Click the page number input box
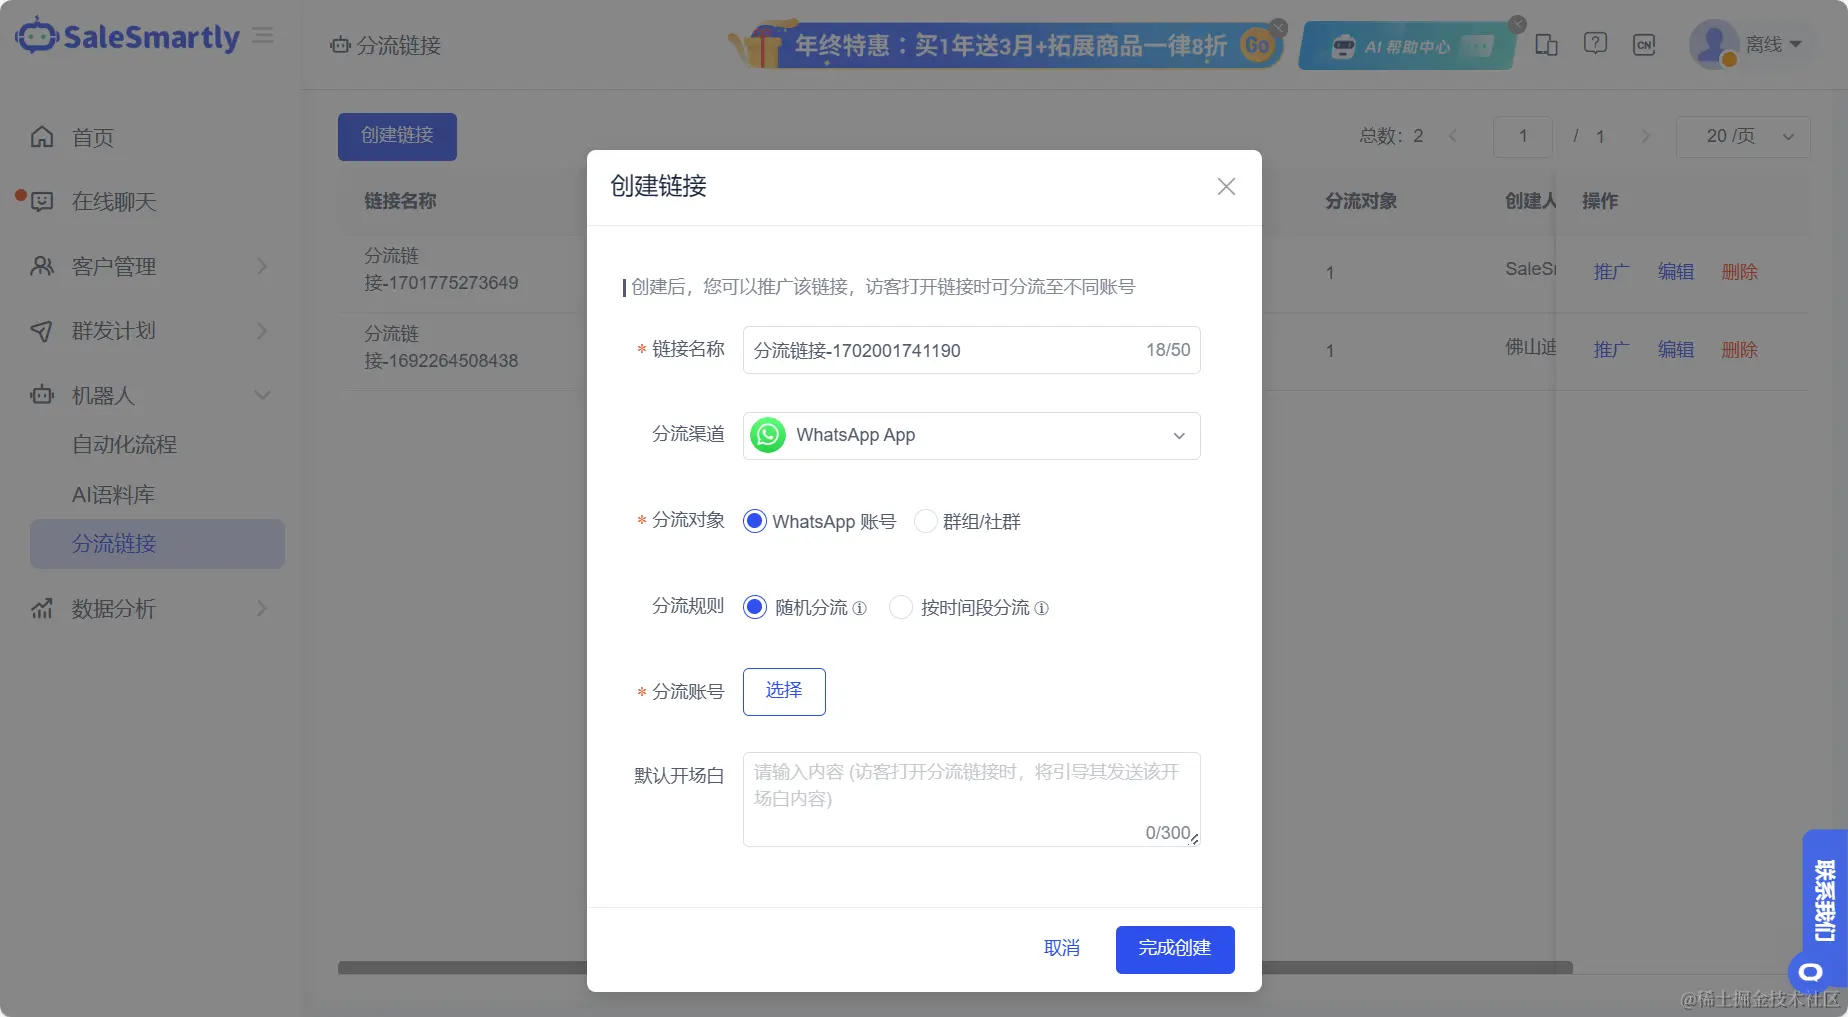This screenshot has width=1848, height=1017. (1523, 136)
